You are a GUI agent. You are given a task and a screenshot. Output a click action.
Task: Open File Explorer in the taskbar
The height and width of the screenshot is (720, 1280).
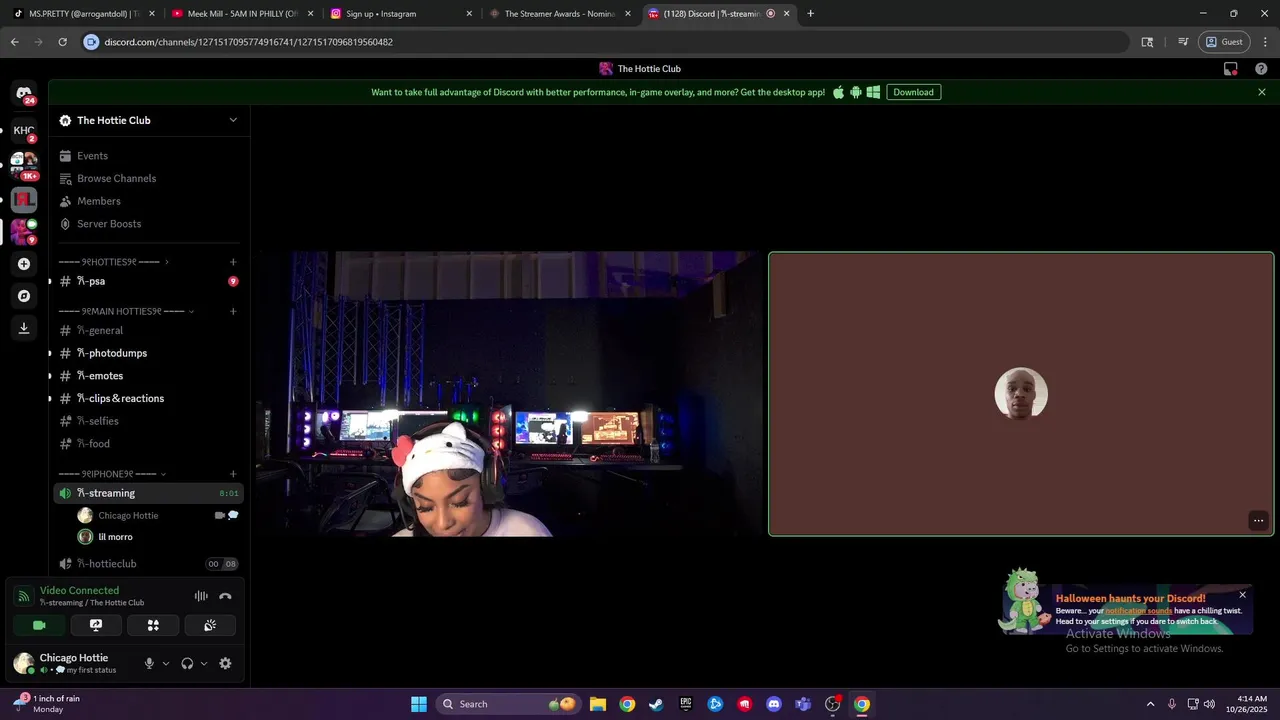(x=597, y=704)
